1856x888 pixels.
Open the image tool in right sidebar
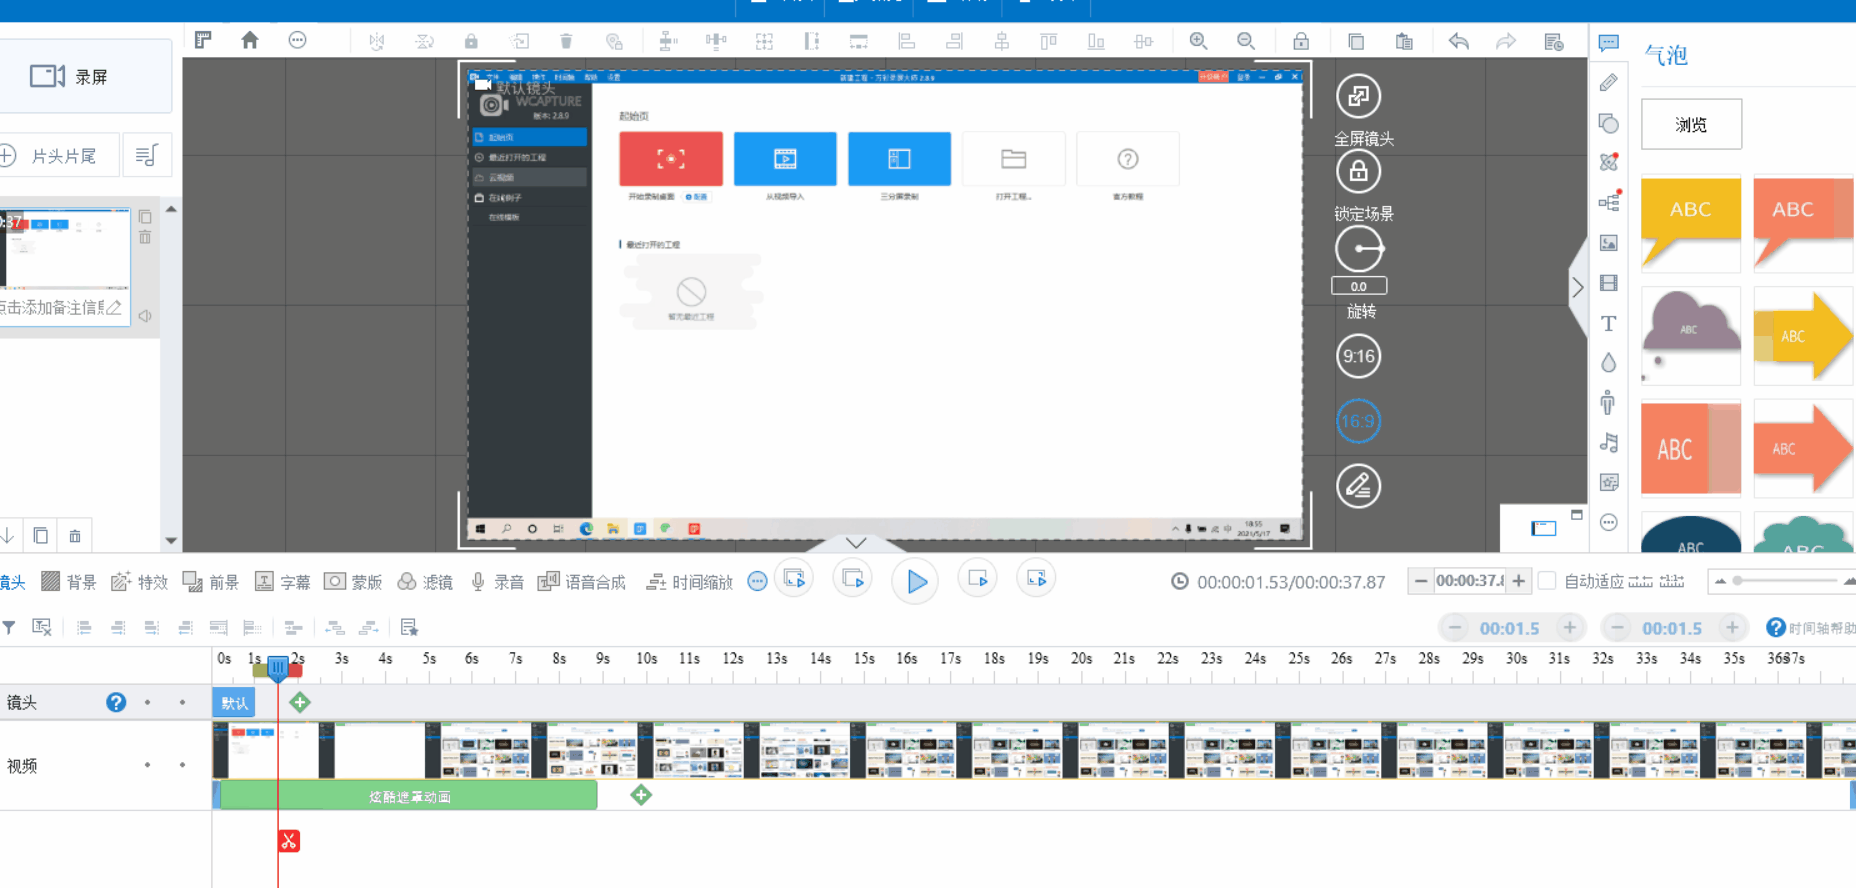[1609, 243]
